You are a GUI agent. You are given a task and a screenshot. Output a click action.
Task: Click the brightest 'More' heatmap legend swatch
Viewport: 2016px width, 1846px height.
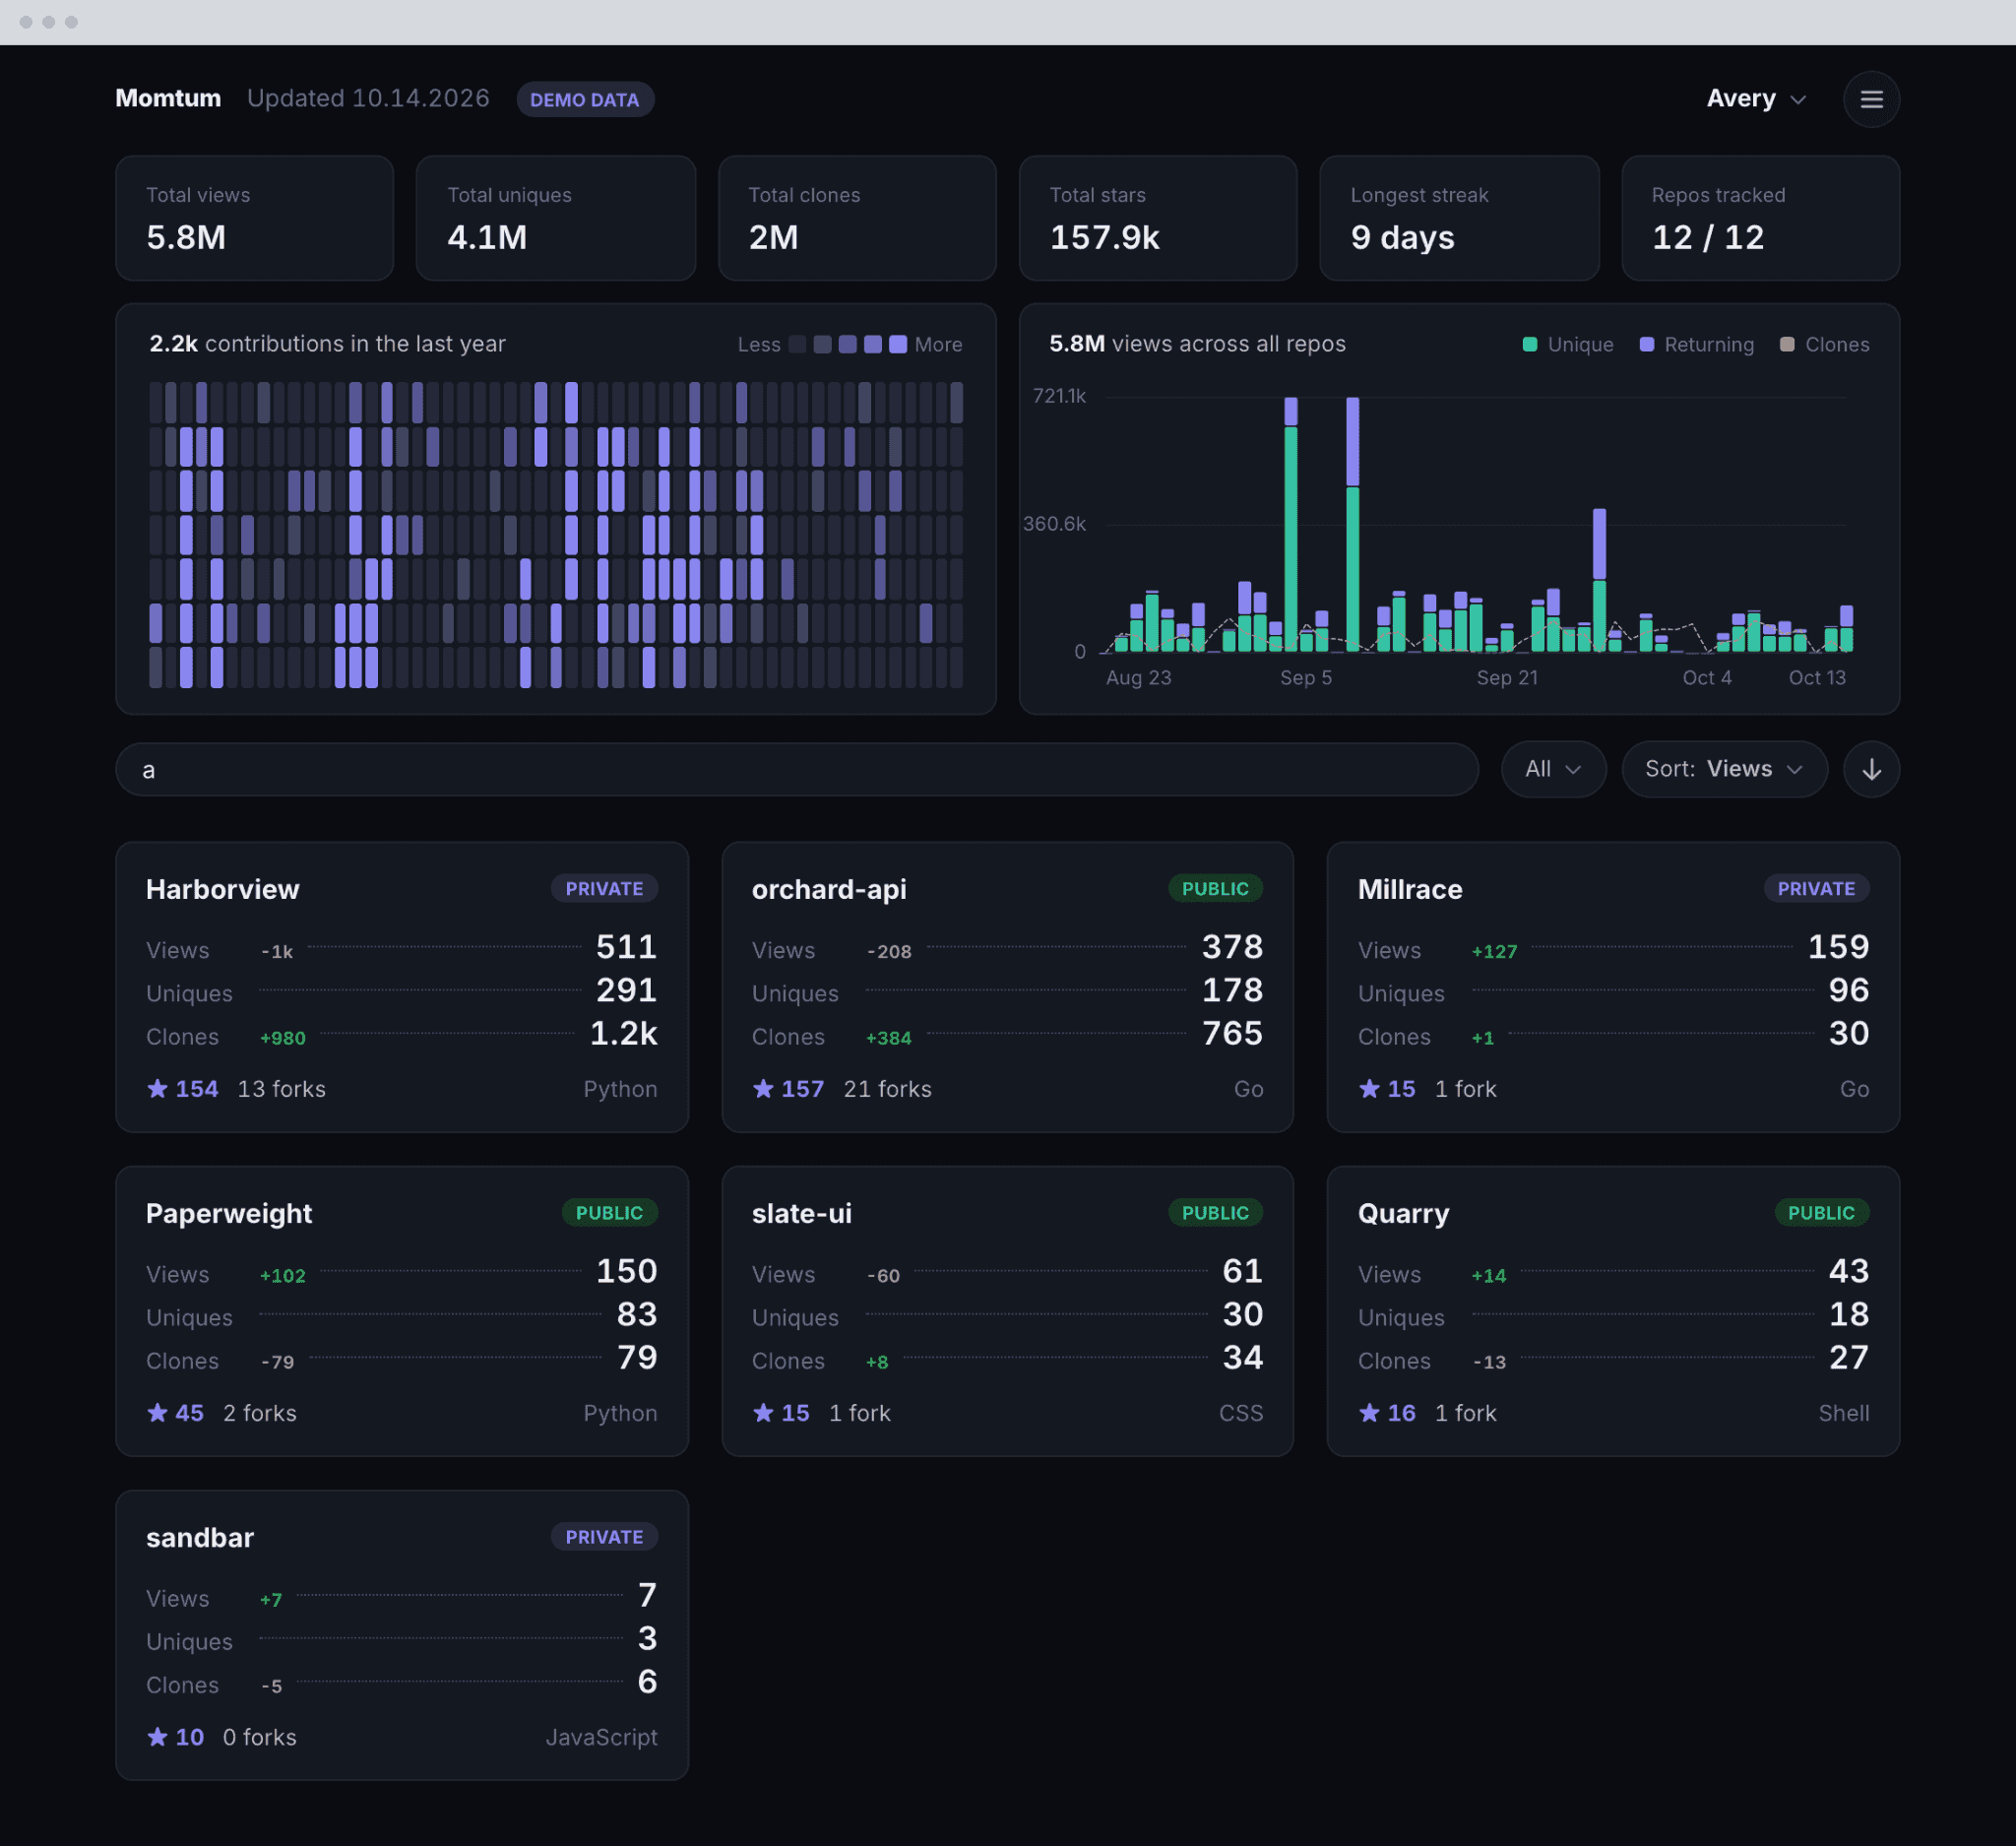pos(898,344)
